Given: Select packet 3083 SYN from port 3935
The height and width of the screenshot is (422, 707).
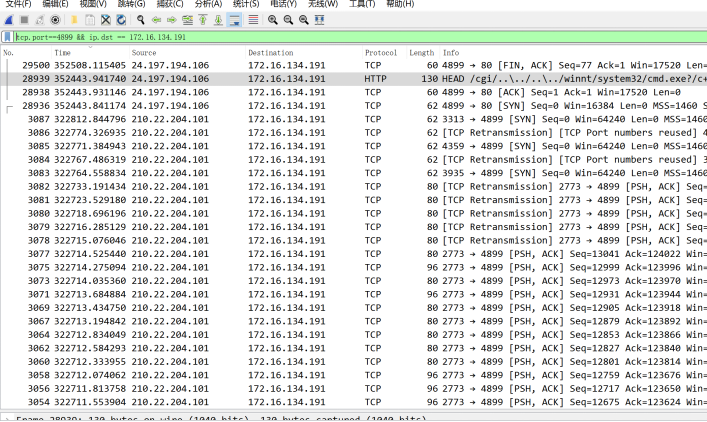Looking at the screenshot, I should pyautogui.click(x=354, y=173).
